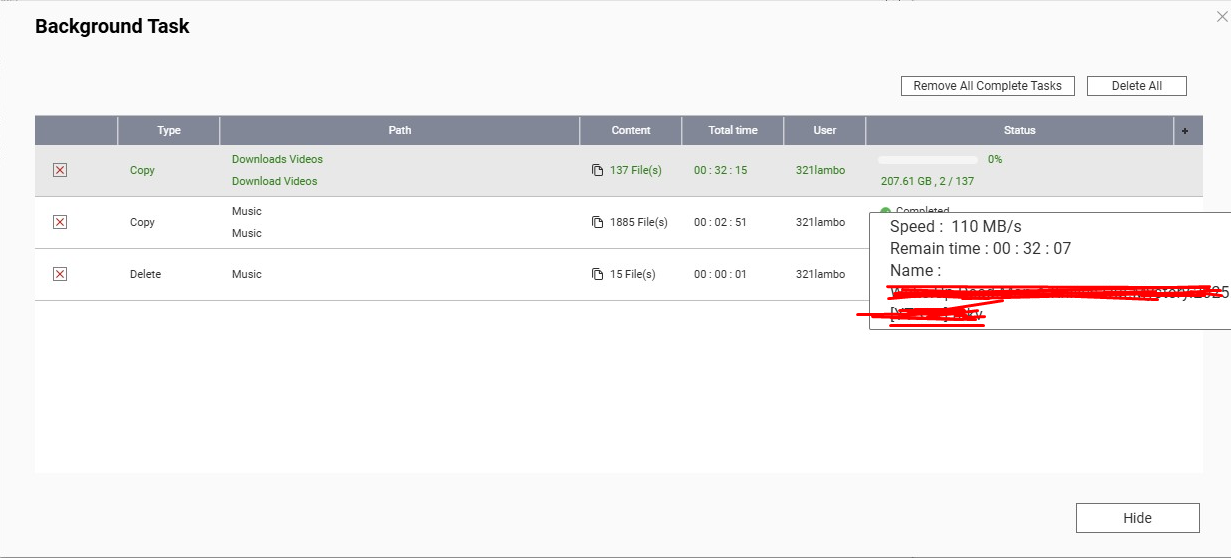Click the Status column header

point(1020,130)
